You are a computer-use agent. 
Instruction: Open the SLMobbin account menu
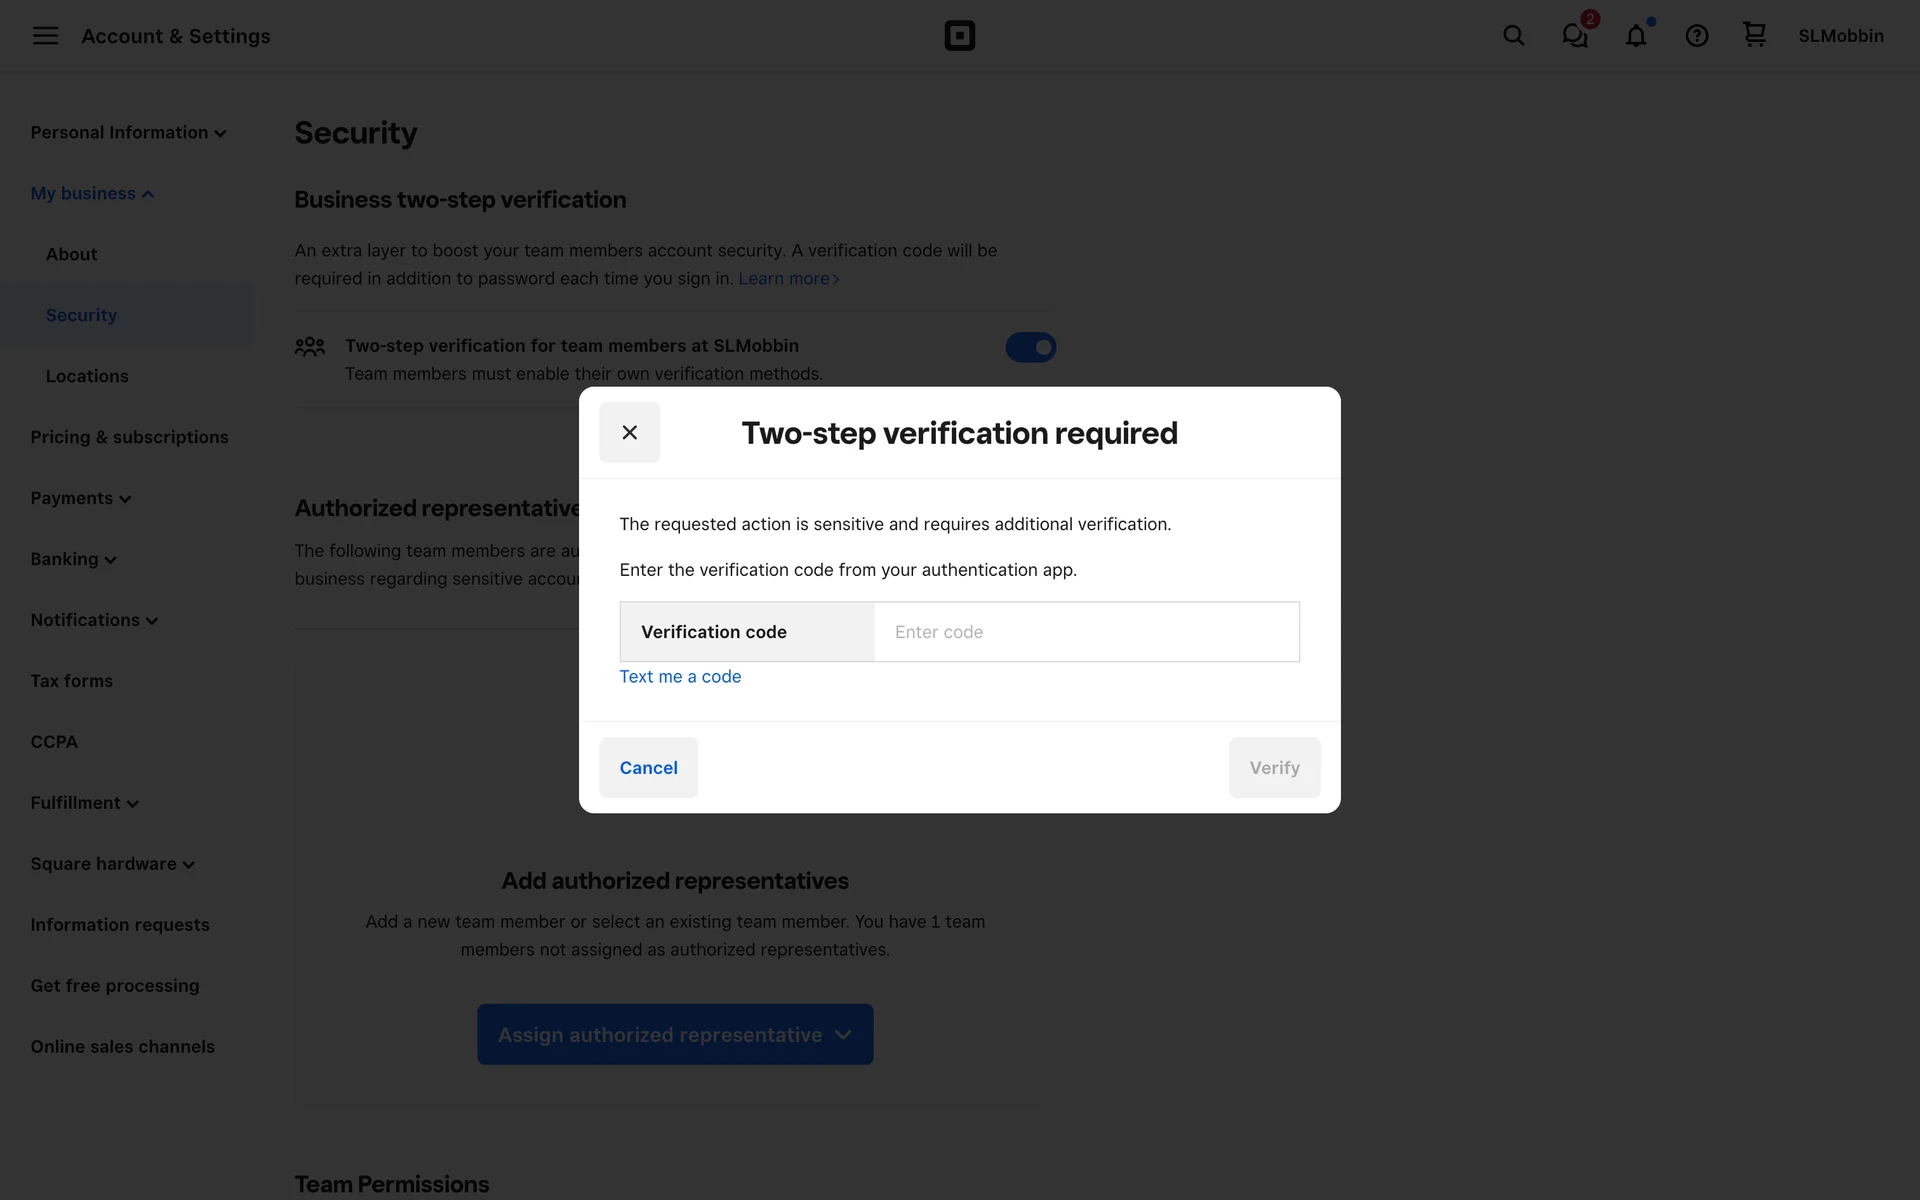coord(1840,36)
